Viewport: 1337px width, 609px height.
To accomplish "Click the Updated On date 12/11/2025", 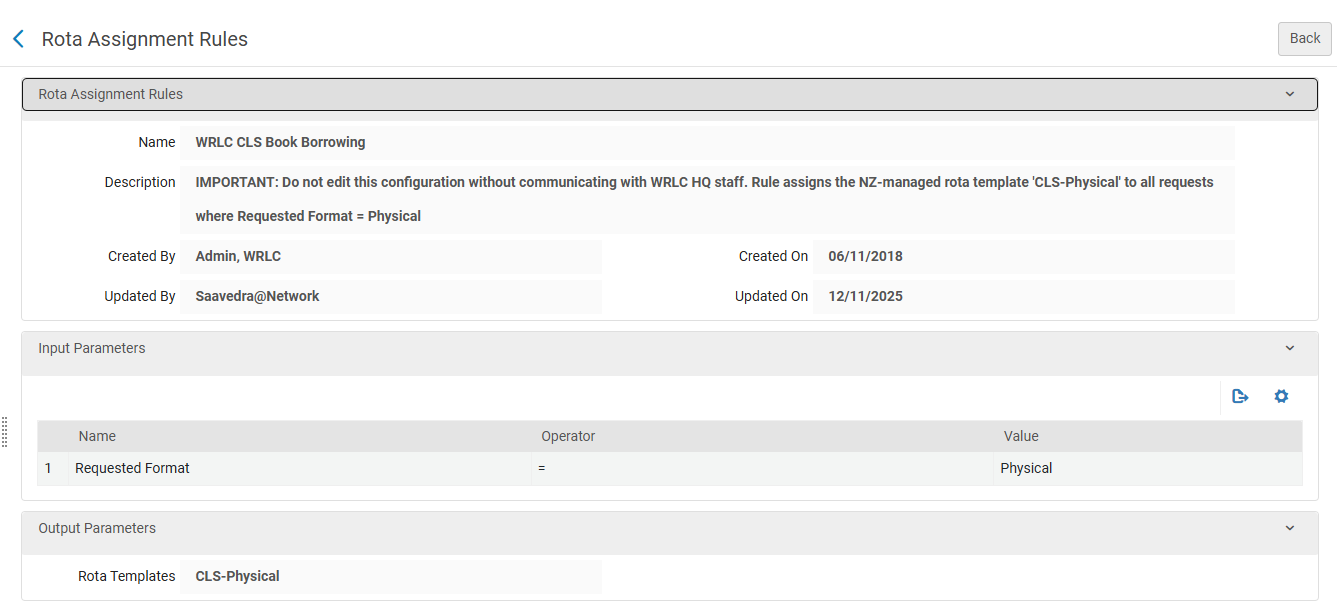I will pos(864,296).
